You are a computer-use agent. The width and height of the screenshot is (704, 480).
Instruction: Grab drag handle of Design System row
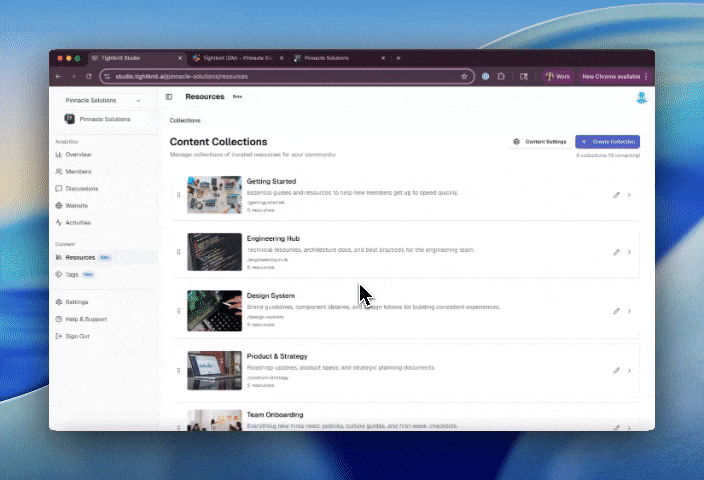[179, 311]
